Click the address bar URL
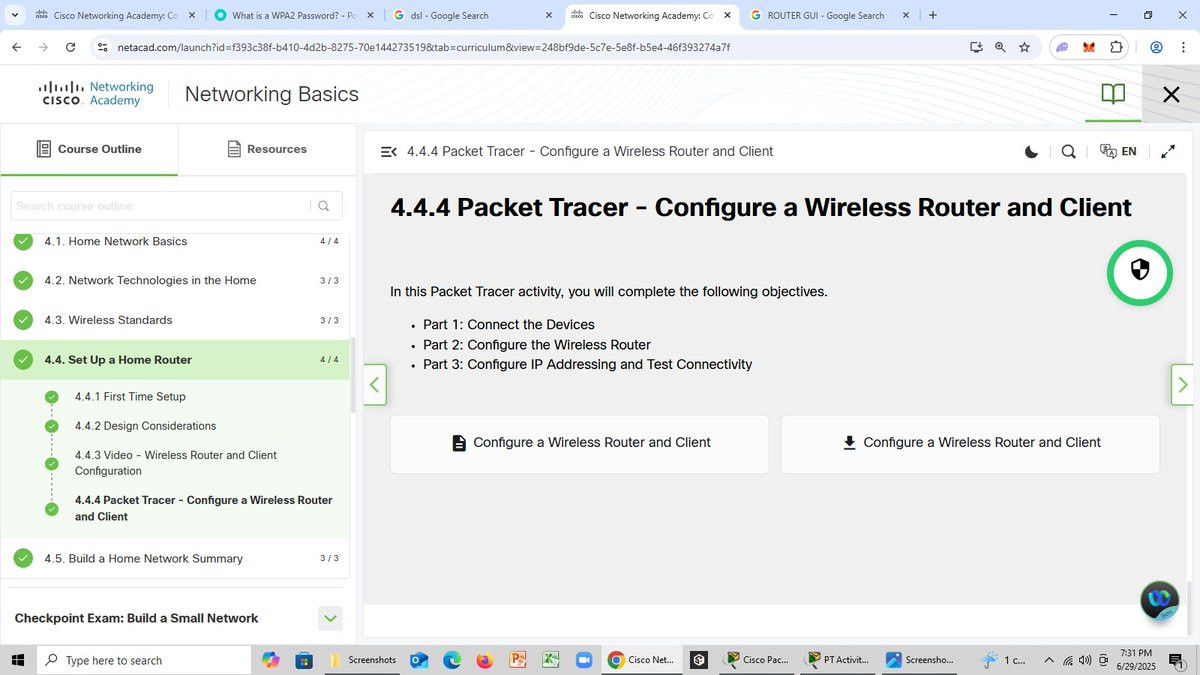The height and width of the screenshot is (675, 1200). [x=424, y=47]
